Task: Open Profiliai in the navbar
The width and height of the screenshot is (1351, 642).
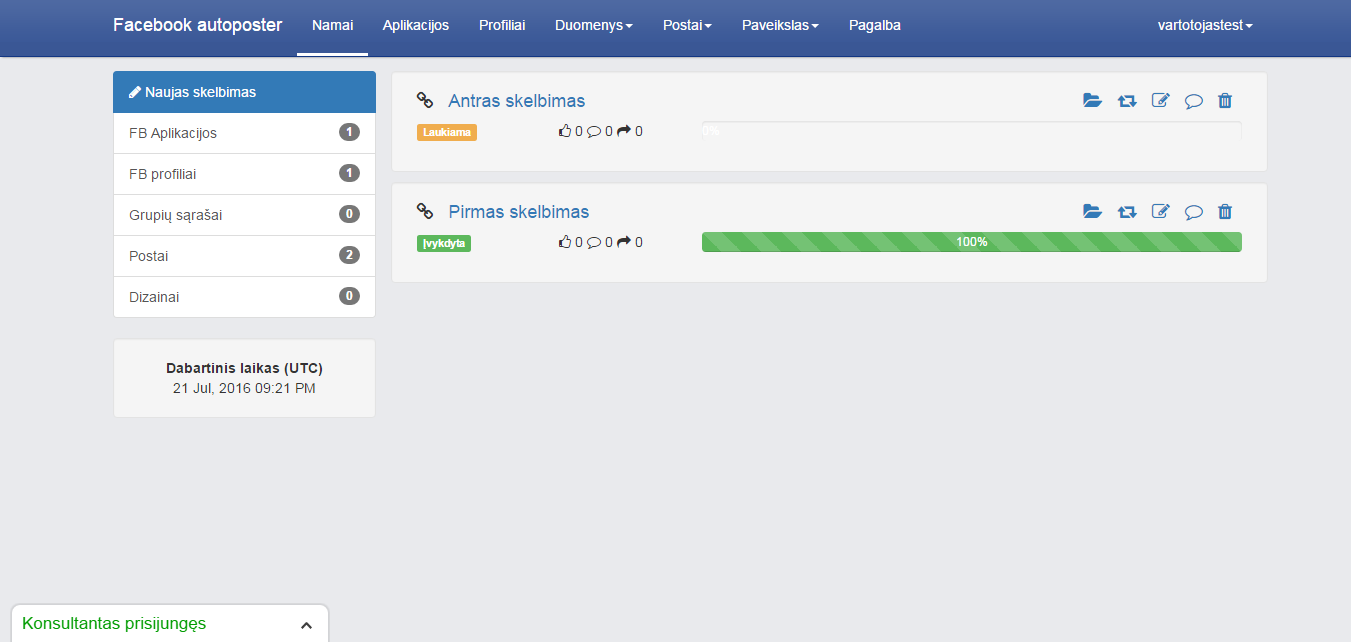Action: (x=502, y=26)
